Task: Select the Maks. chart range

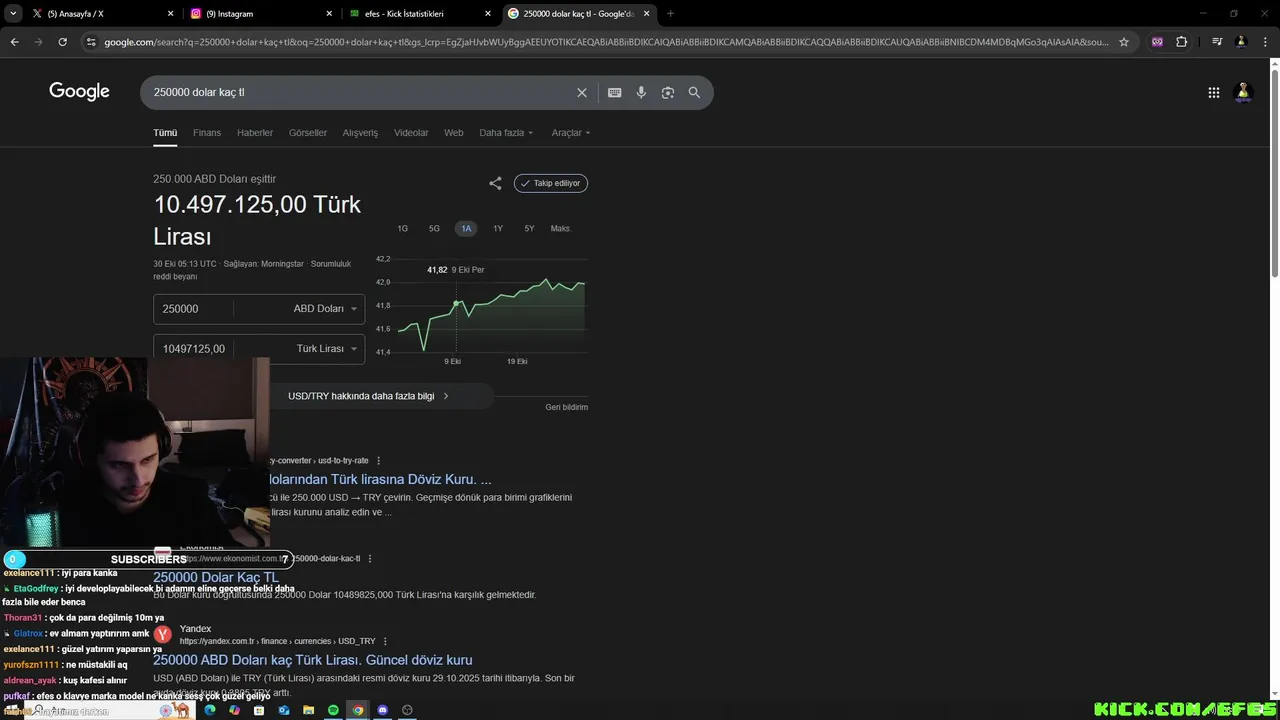Action: [561, 228]
